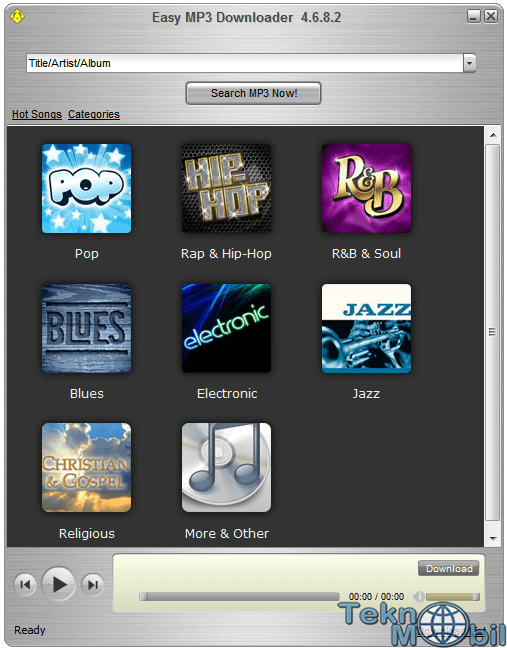Minimize the Easy MP3 Downloader window

coord(474,17)
